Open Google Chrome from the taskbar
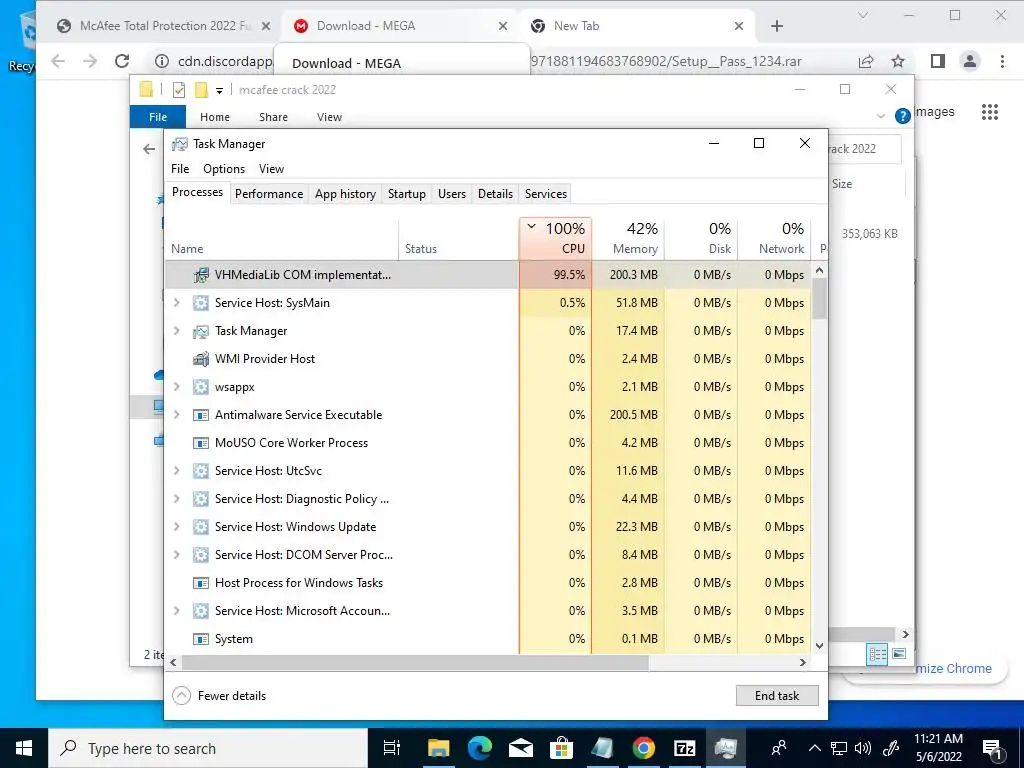The width and height of the screenshot is (1024, 768). 643,748
